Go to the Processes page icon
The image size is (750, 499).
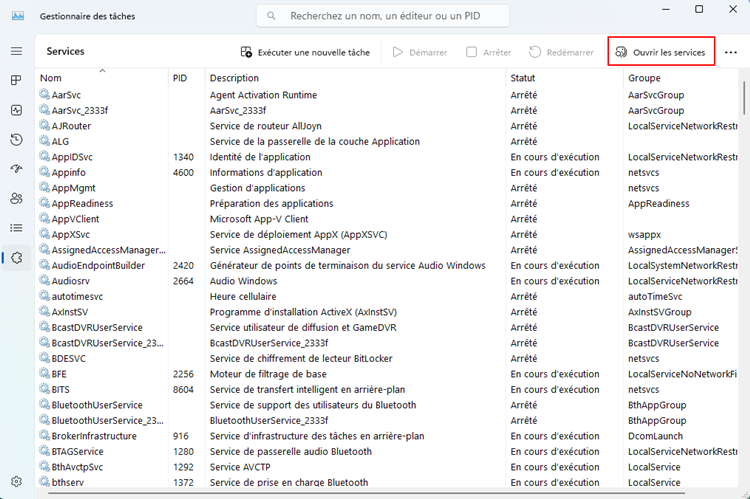16,80
